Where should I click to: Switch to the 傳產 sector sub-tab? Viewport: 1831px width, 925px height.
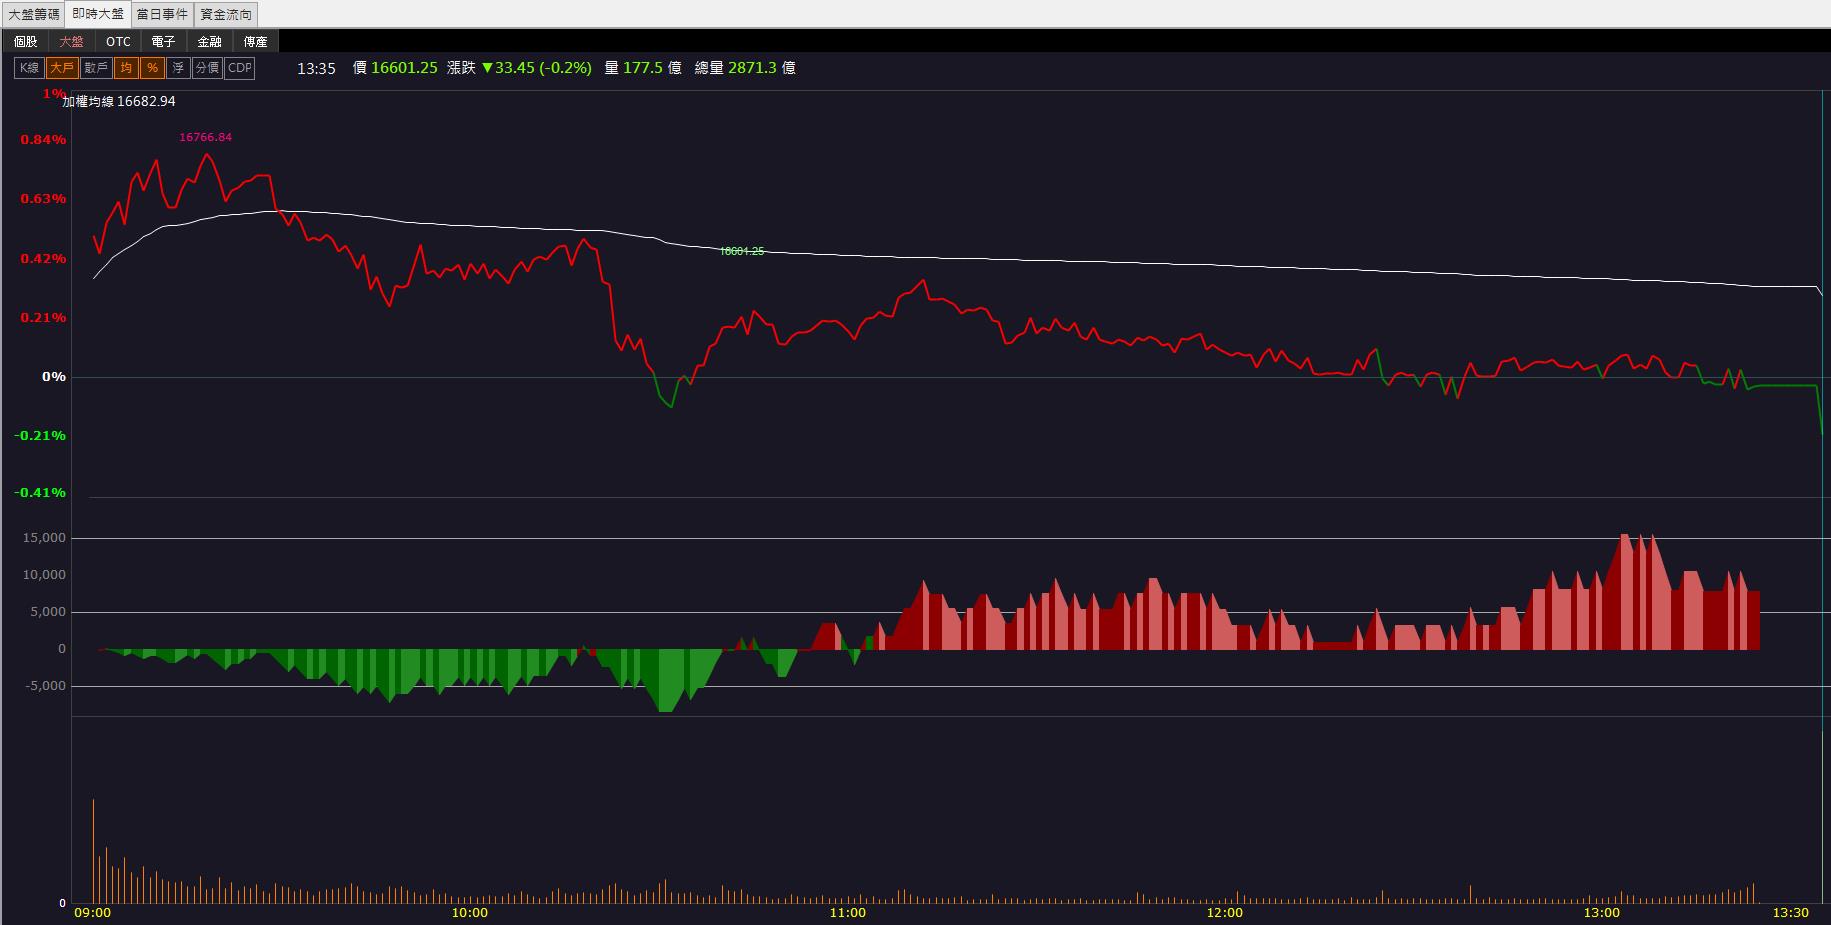click(x=256, y=42)
